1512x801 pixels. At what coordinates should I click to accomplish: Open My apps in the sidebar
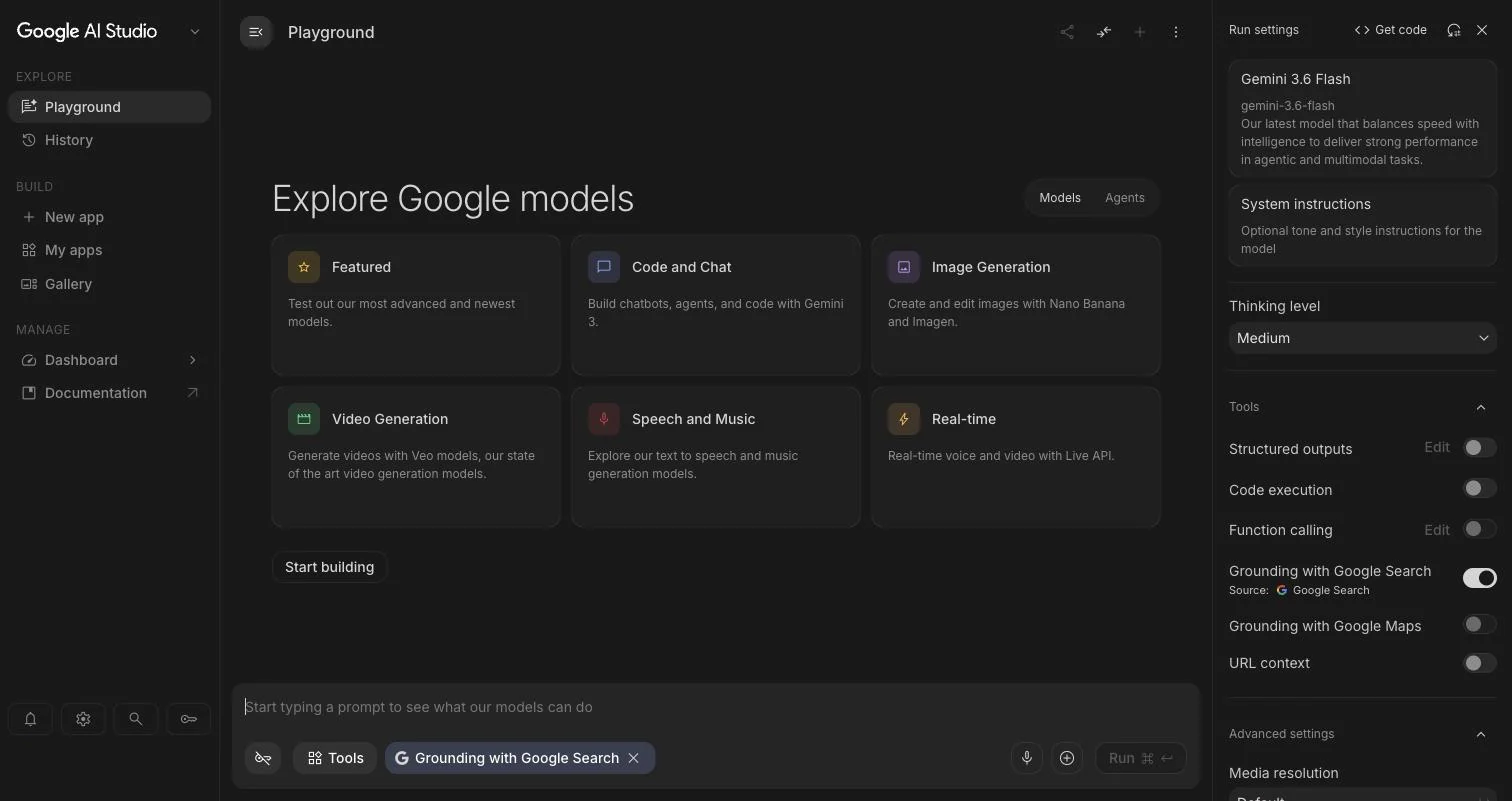point(109,250)
